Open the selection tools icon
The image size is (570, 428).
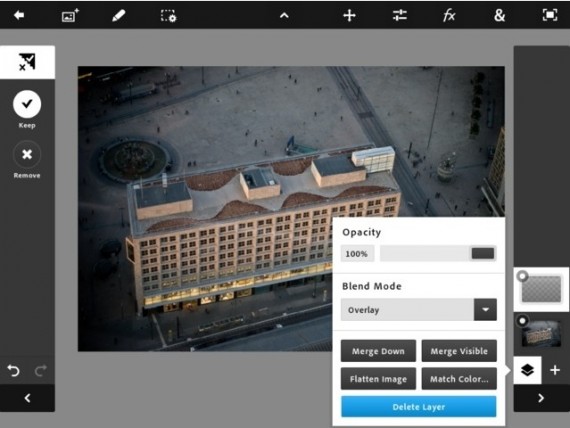(x=168, y=16)
